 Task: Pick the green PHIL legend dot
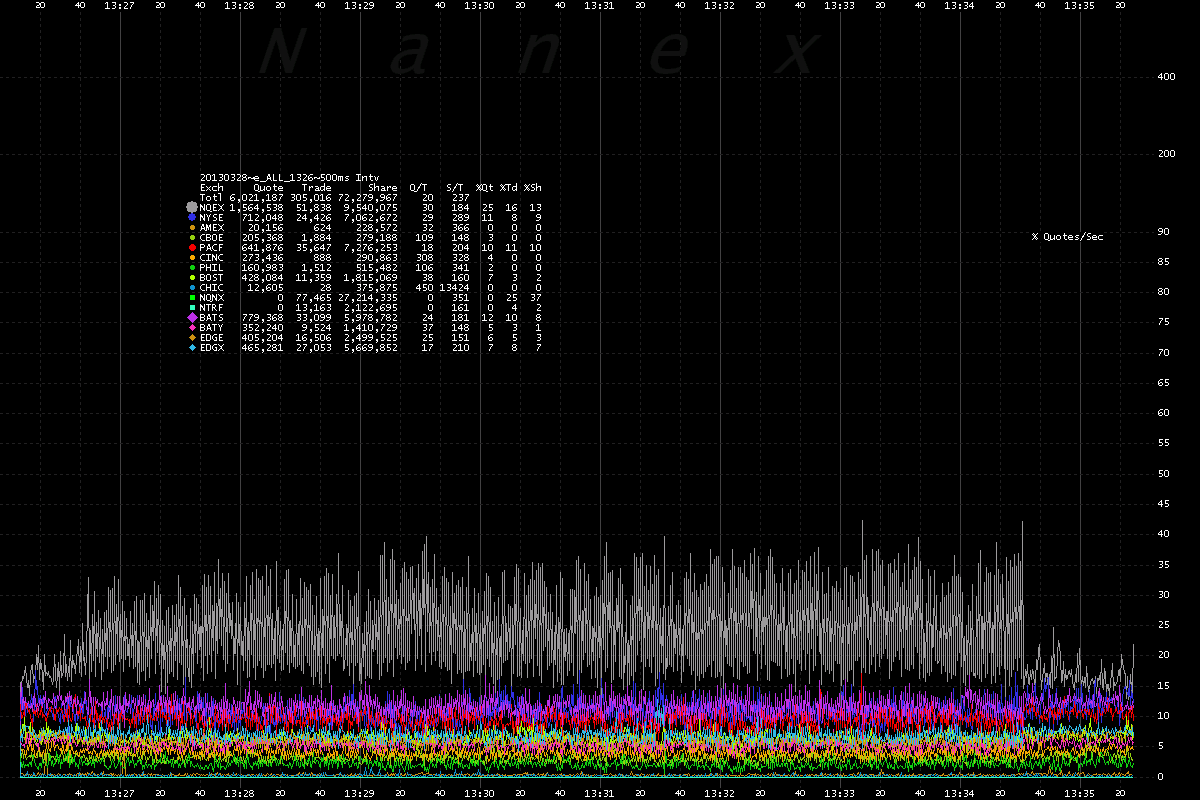191,267
